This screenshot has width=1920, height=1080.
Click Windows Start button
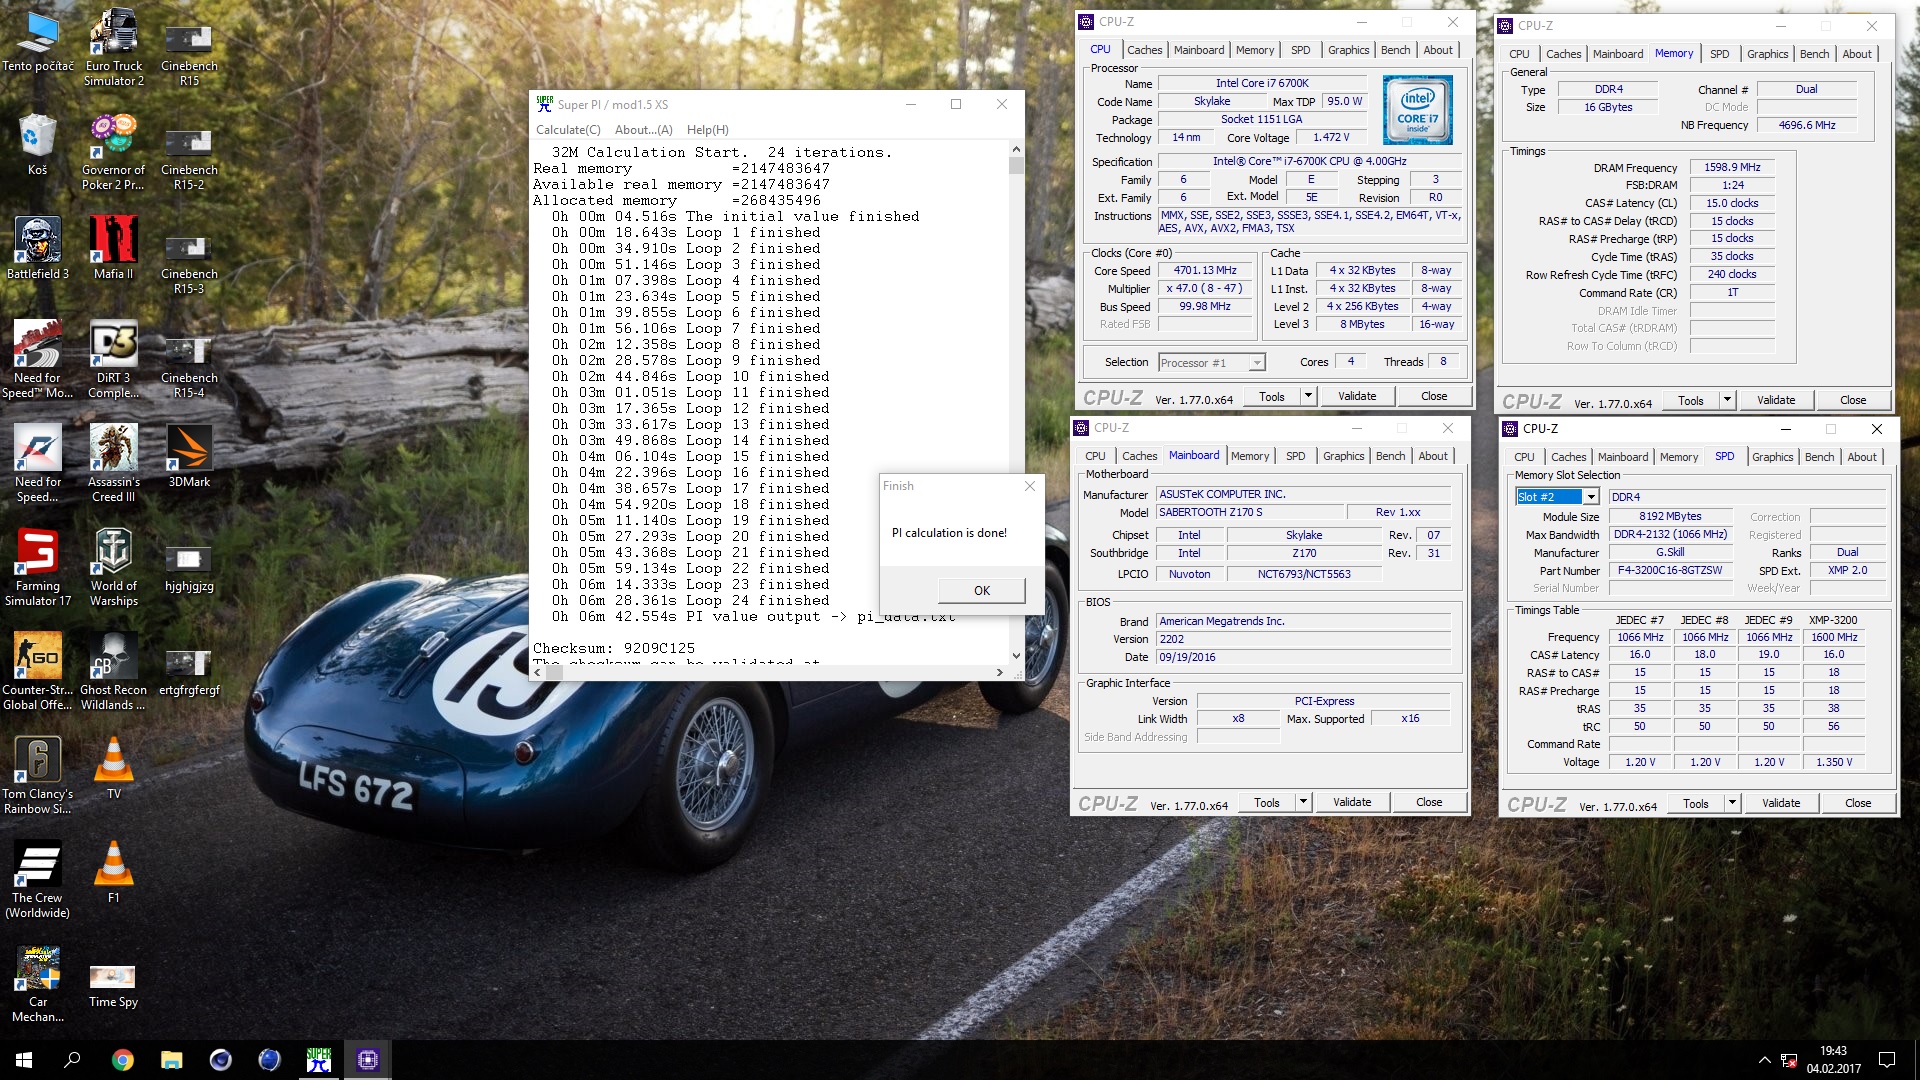point(24,1060)
